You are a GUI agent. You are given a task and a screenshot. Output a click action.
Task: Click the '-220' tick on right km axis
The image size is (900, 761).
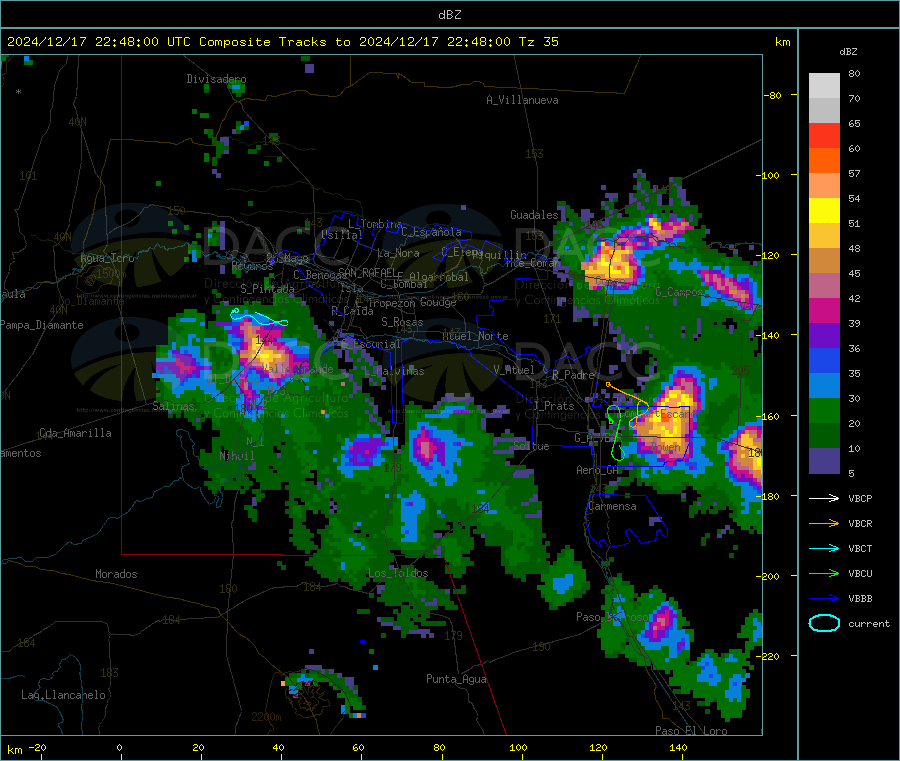[769, 656]
